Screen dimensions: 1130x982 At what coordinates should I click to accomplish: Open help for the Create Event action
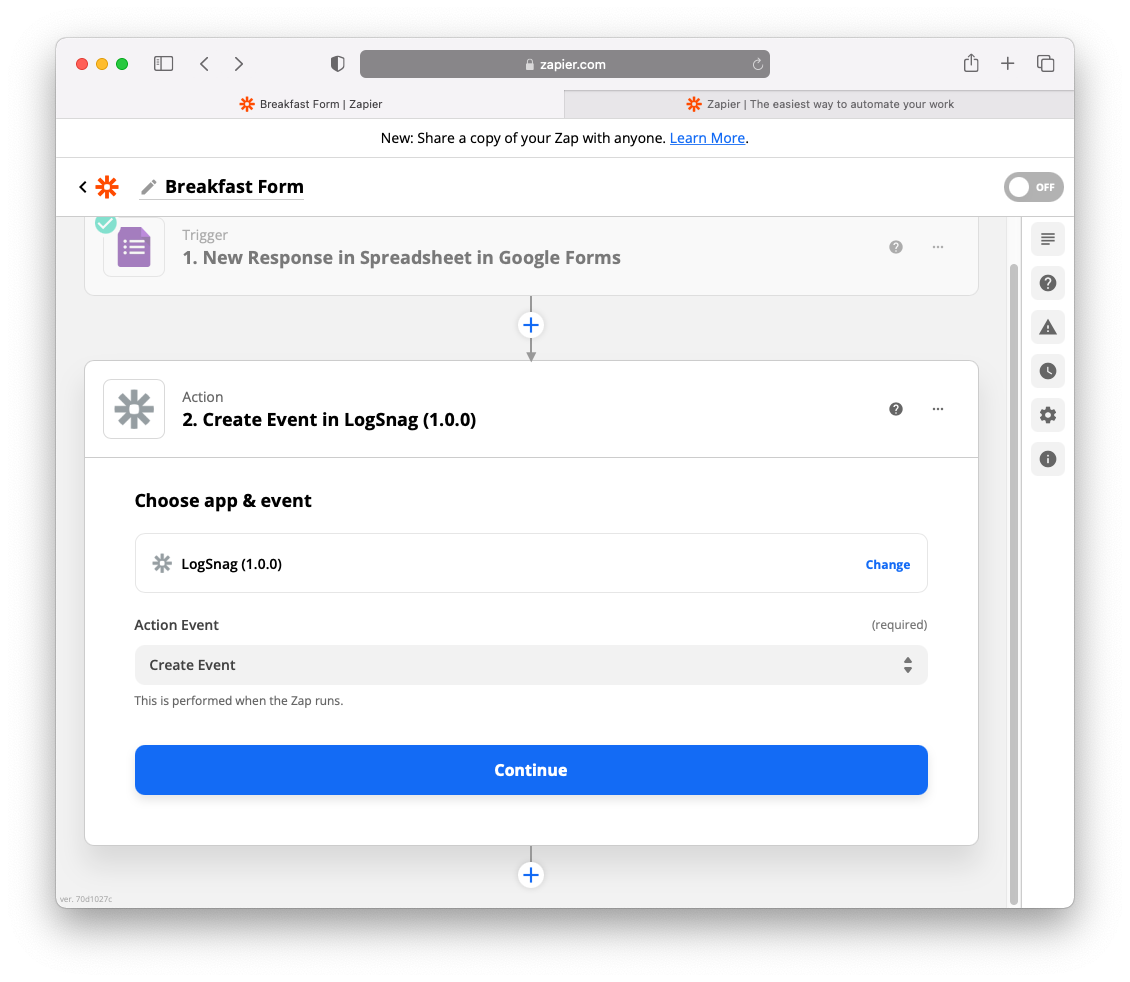[x=896, y=409]
